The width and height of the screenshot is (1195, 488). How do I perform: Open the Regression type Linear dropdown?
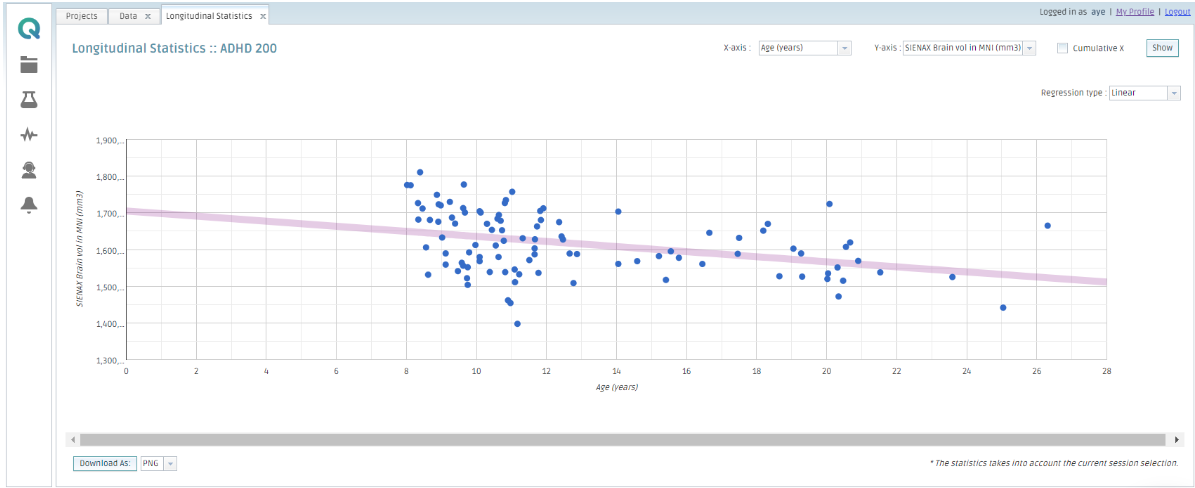point(1174,93)
